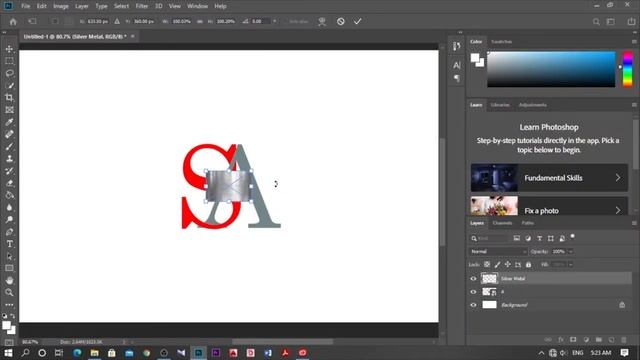Switch to the Swatches tab
This screenshot has width=640, height=360.
tap(501, 42)
